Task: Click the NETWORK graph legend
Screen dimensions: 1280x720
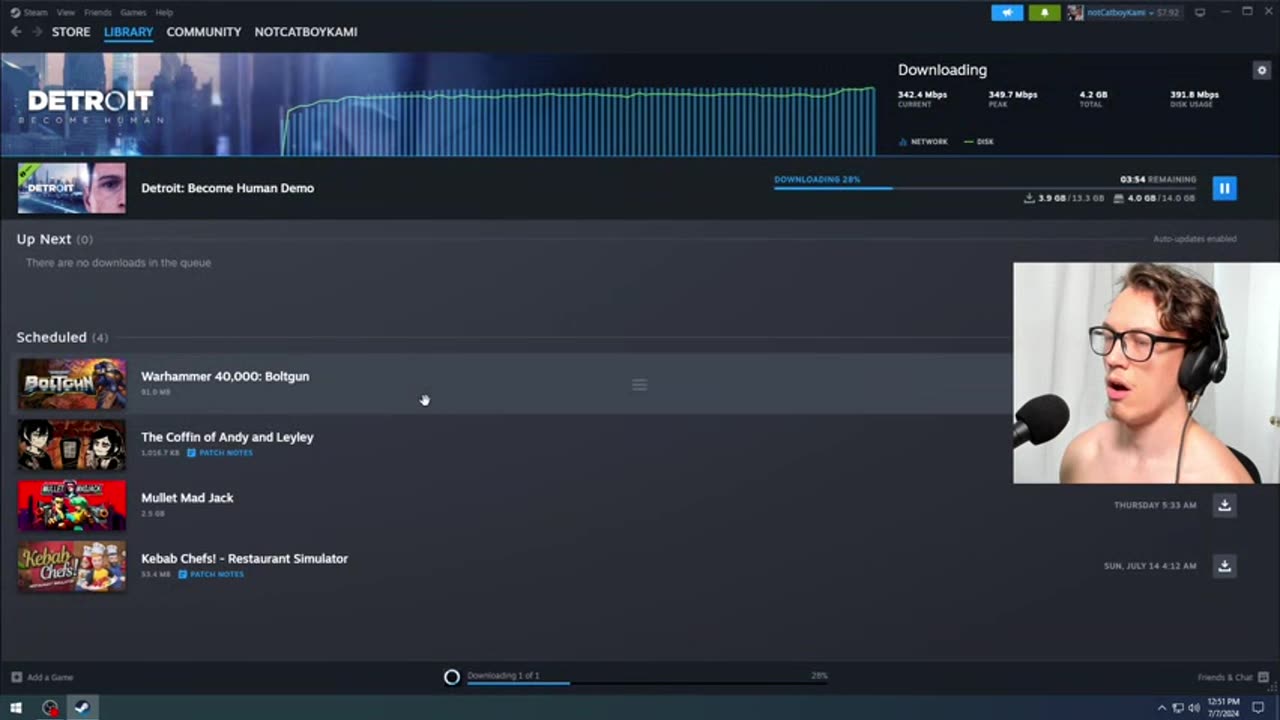Action: coord(923,142)
